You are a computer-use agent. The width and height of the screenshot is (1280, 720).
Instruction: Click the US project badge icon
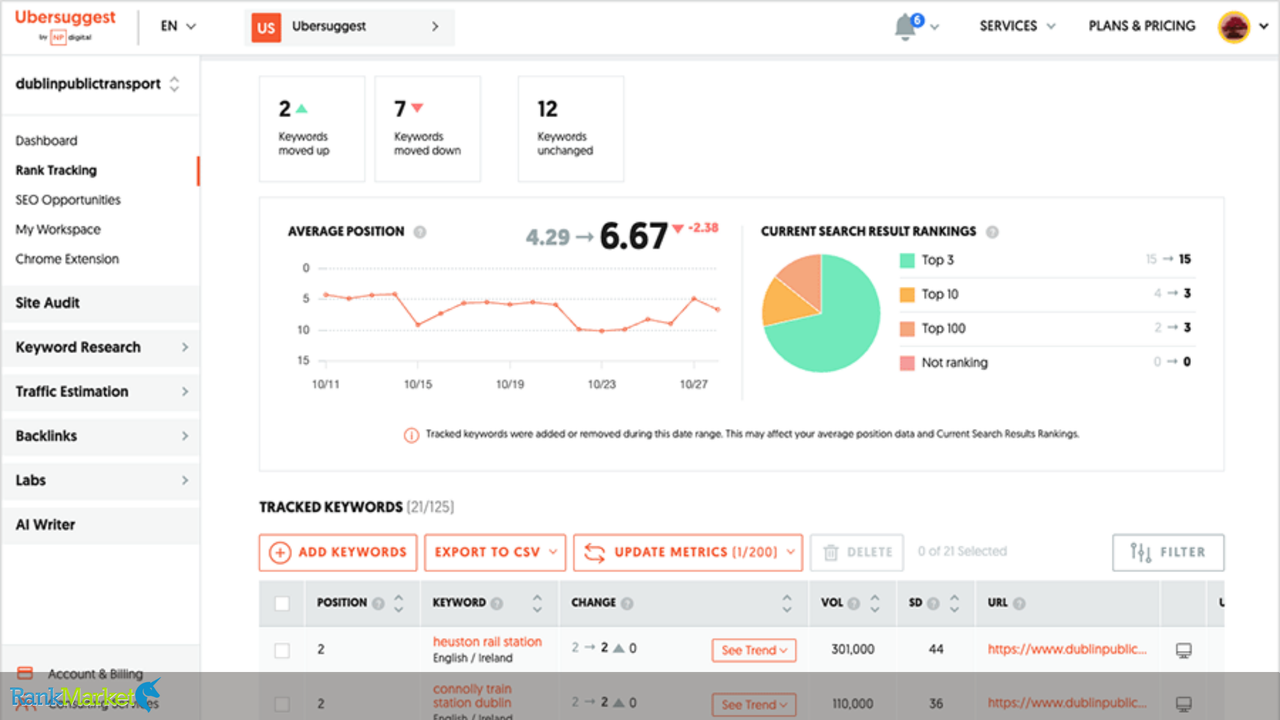pos(265,28)
